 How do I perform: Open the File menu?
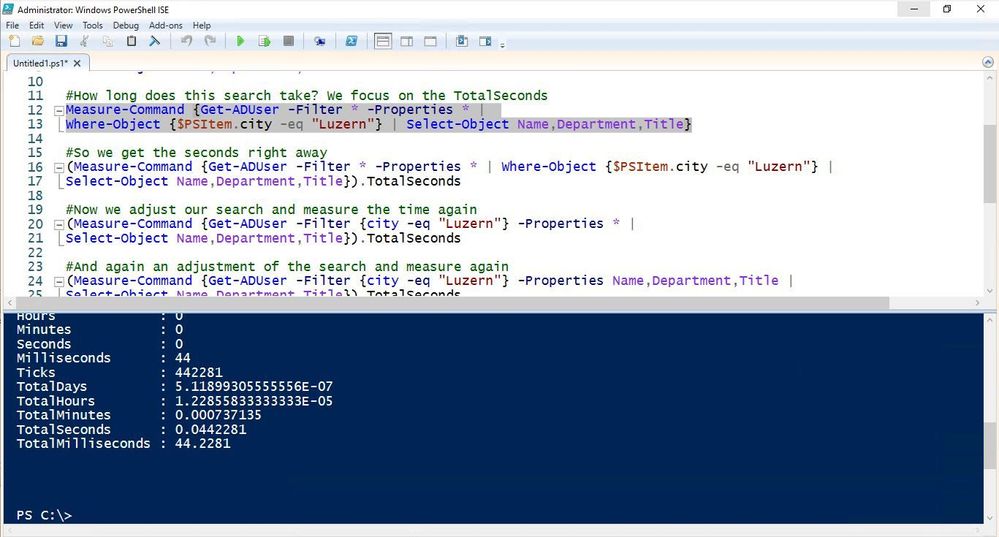pyautogui.click(x=13, y=25)
